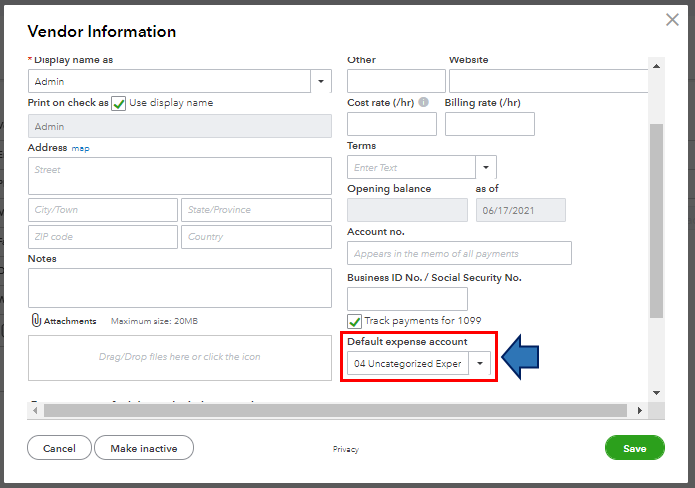Open the Display name as dropdown
This screenshot has height=488, width=695.
[x=321, y=82]
